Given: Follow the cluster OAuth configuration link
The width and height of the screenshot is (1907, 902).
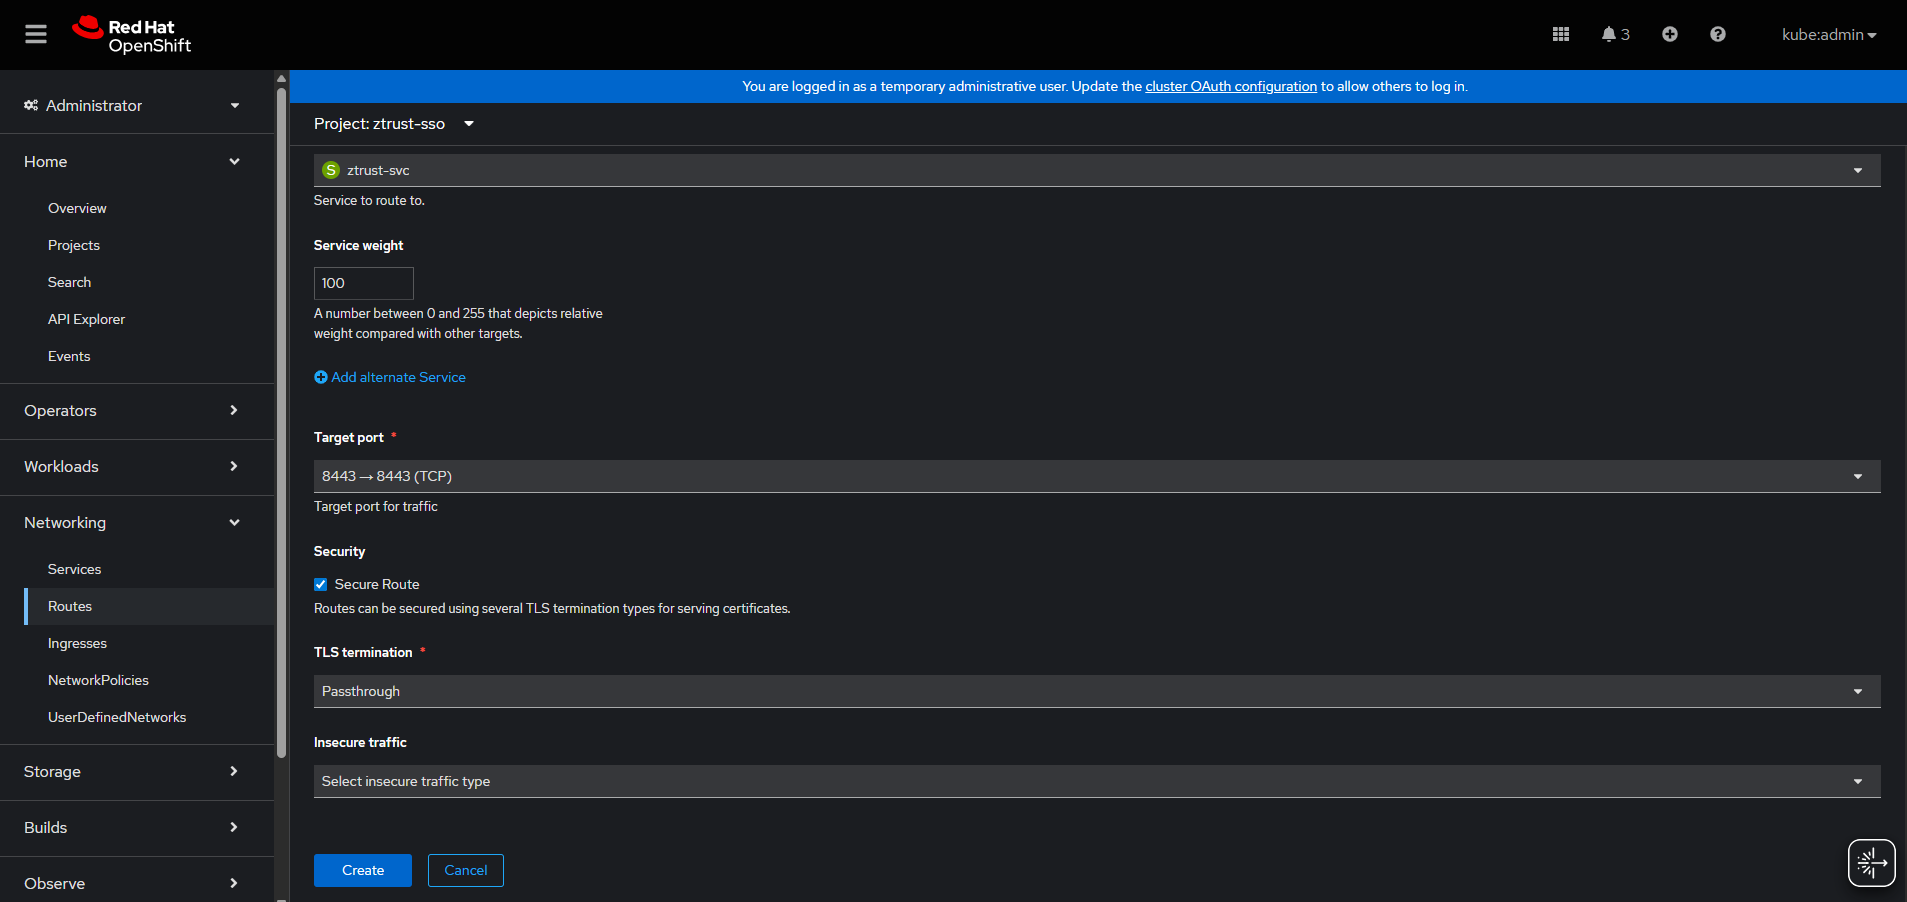Looking at the screenshot, I should coord(1230,87).
